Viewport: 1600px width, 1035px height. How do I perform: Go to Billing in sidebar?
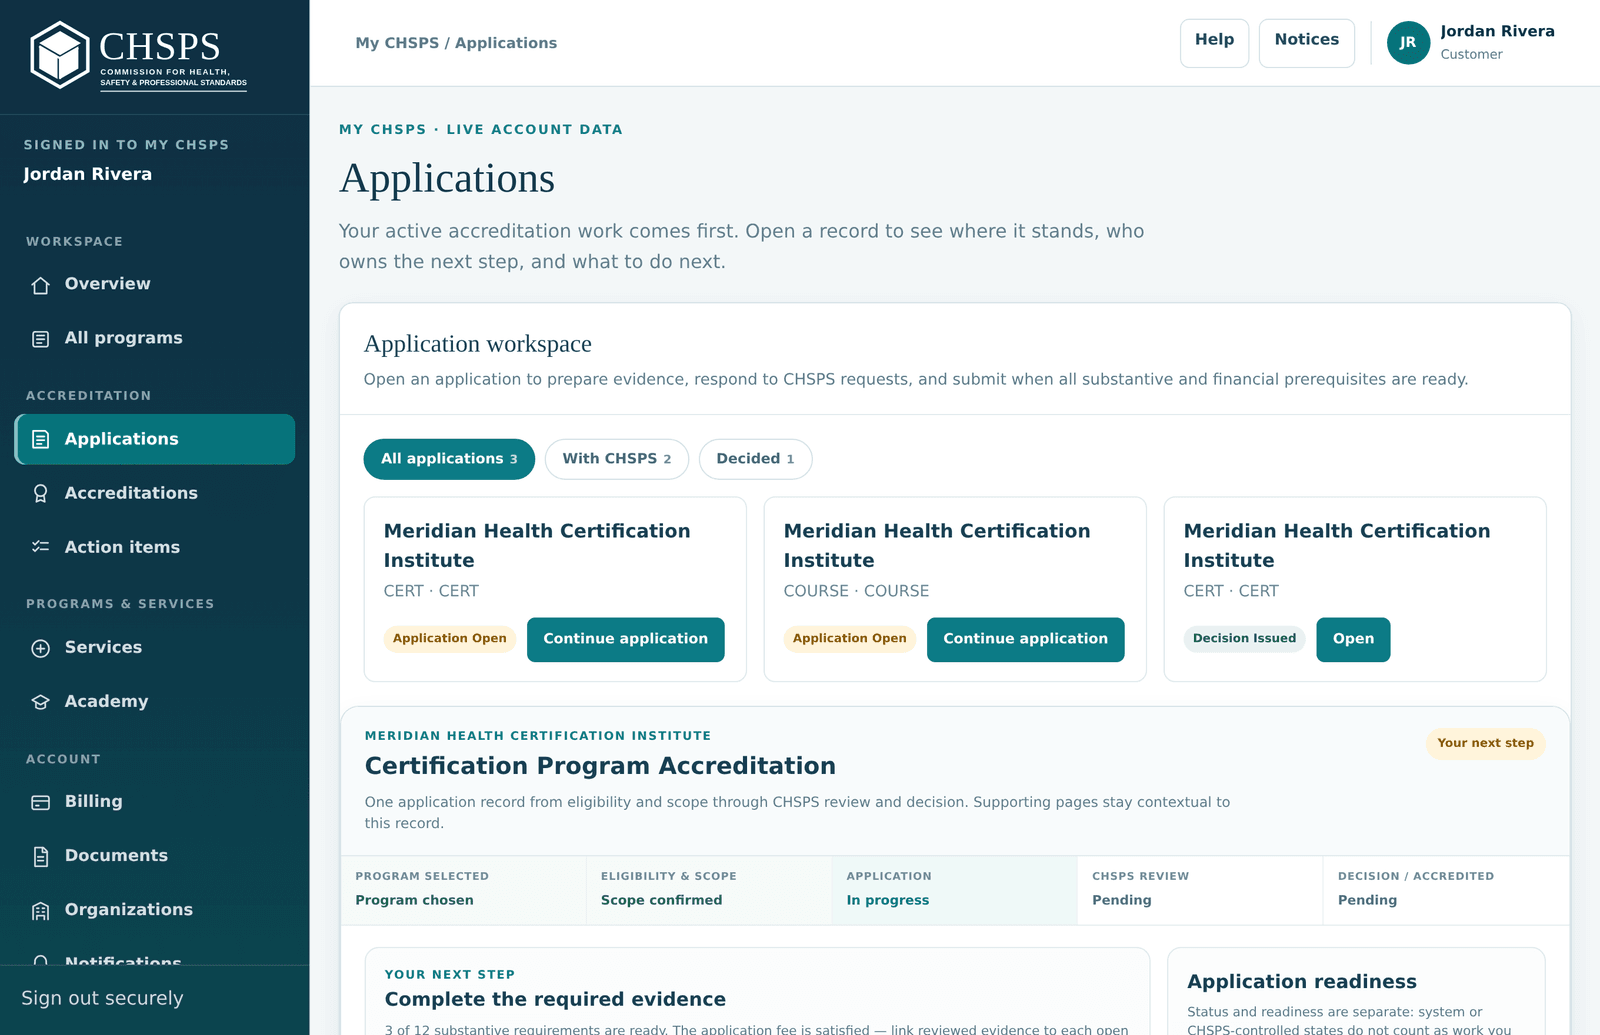155,801
